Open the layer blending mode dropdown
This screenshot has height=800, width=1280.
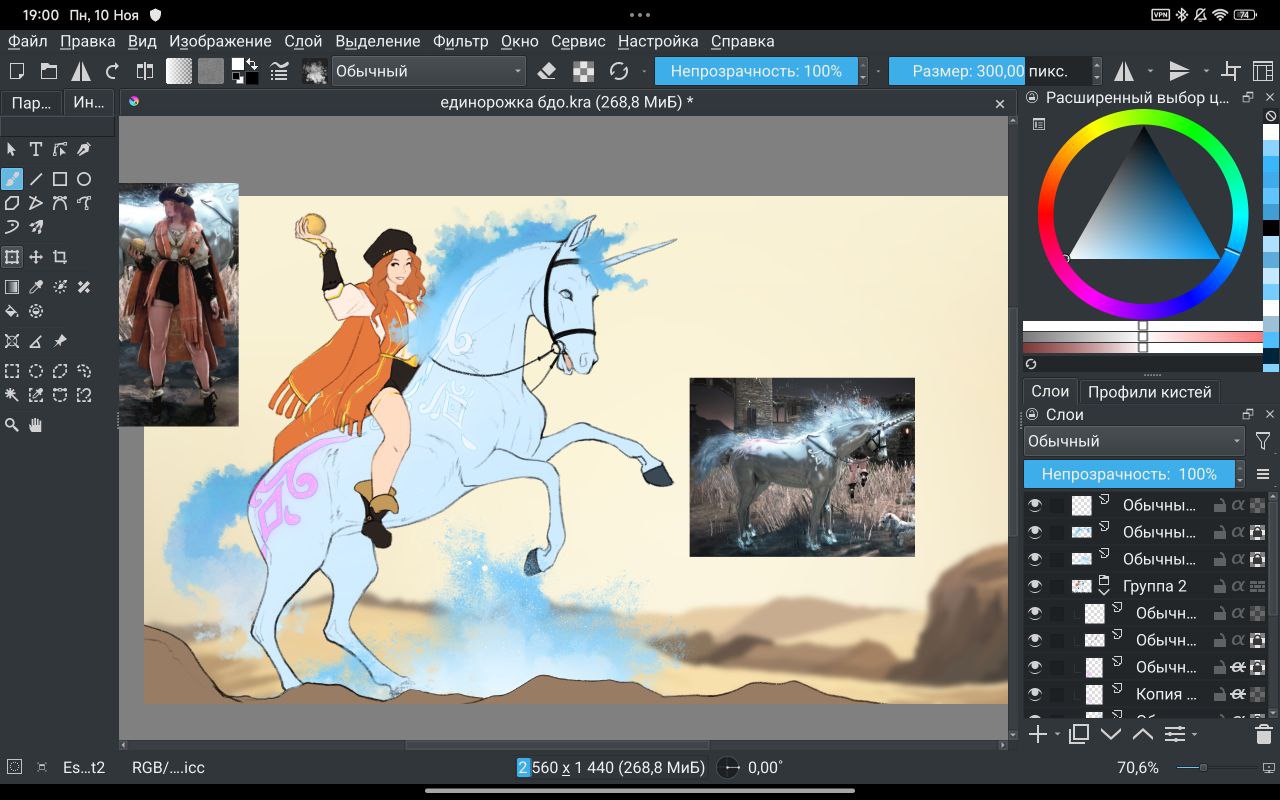(x=1133, y=441)
